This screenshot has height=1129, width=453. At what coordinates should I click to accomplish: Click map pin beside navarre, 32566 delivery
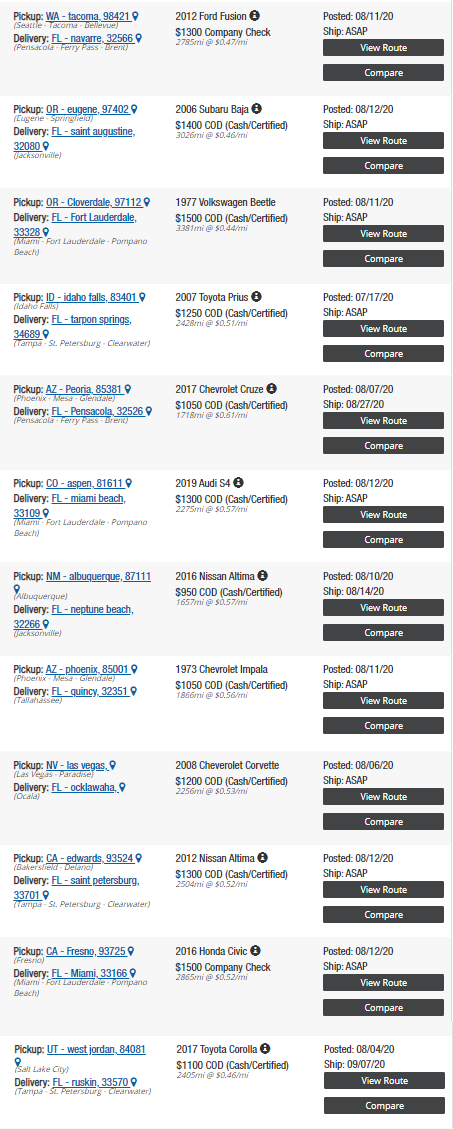138,38
